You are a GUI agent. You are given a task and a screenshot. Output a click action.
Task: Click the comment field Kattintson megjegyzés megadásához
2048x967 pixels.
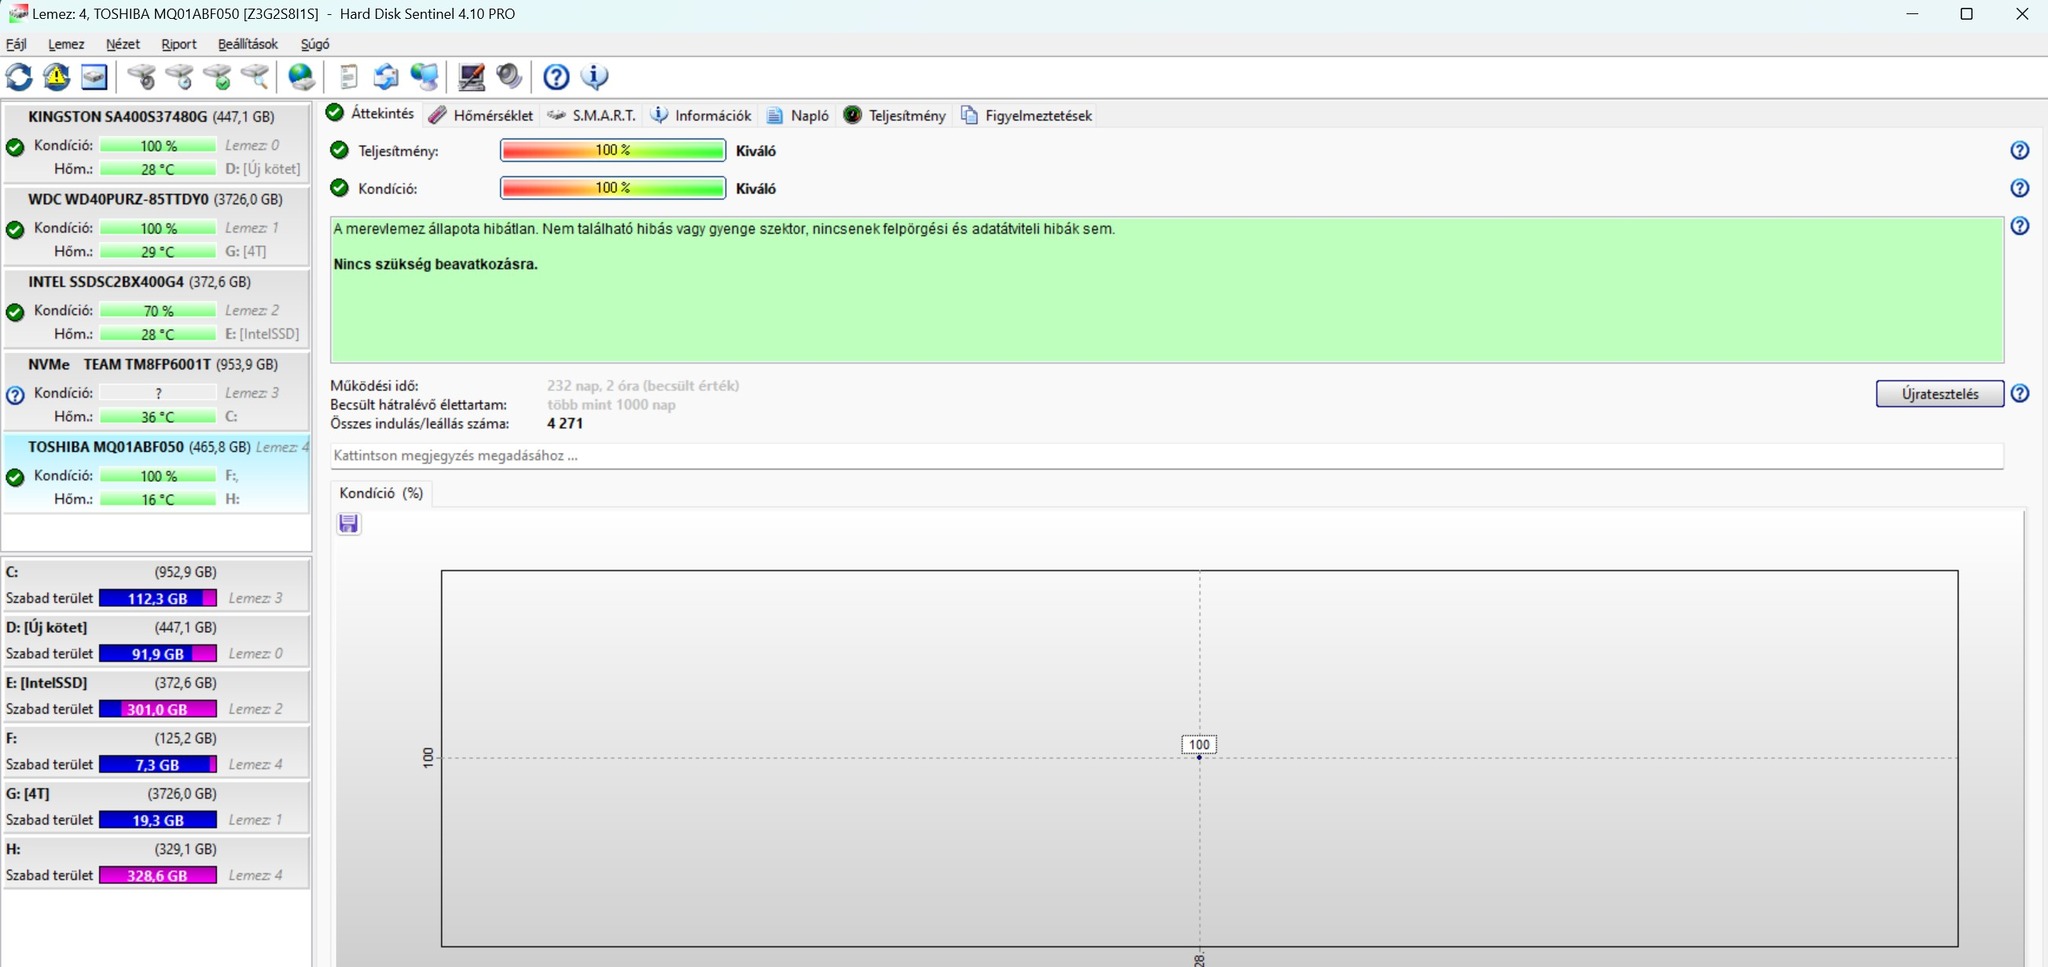click(1167, 456)
